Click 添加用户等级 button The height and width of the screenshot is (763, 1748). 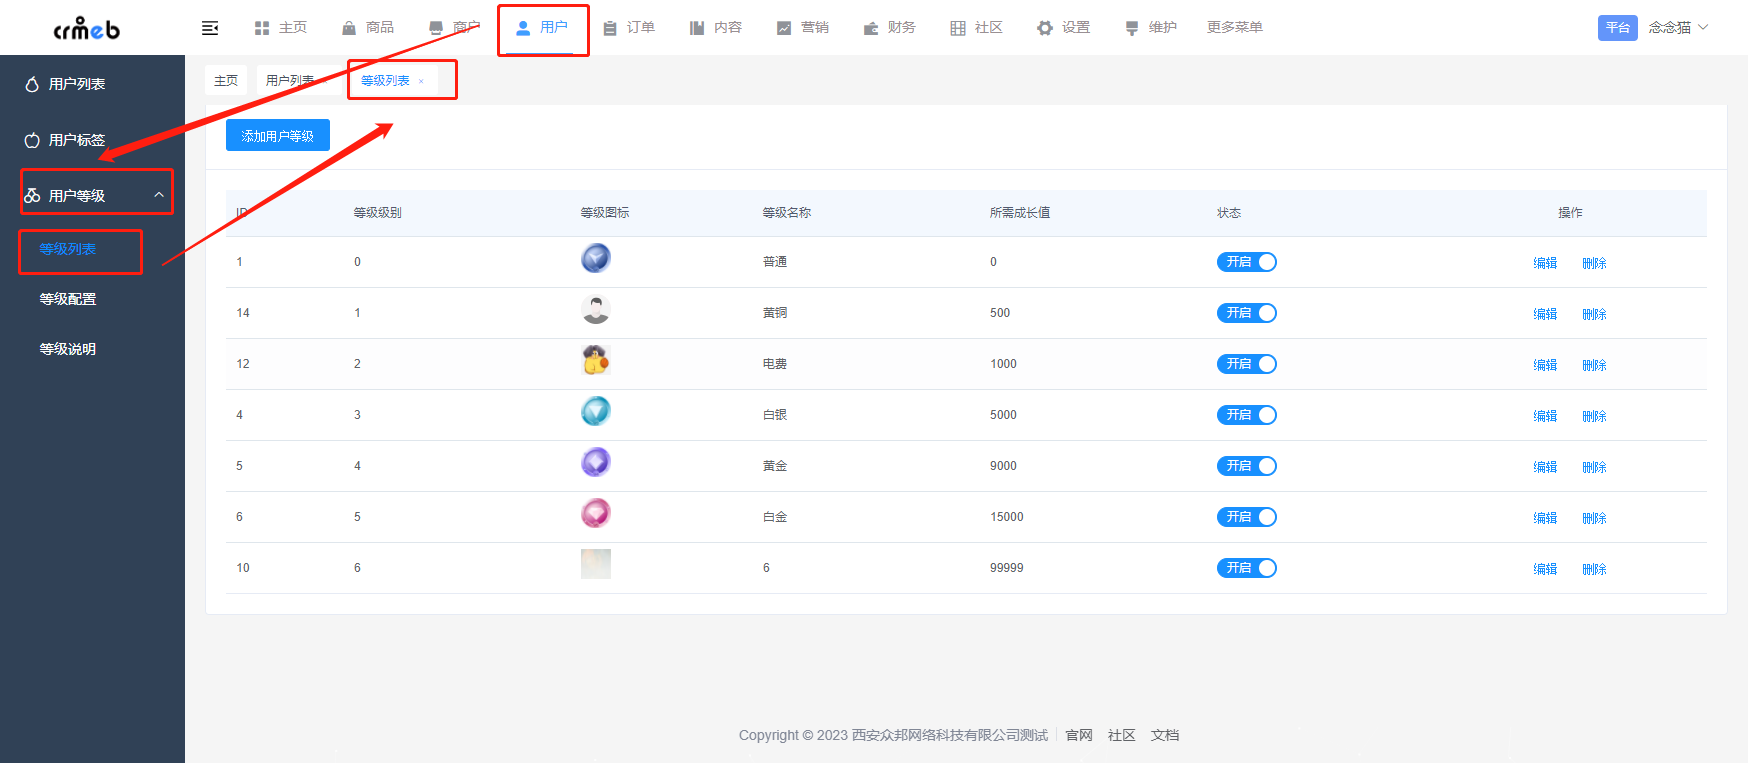coord(278,136)
